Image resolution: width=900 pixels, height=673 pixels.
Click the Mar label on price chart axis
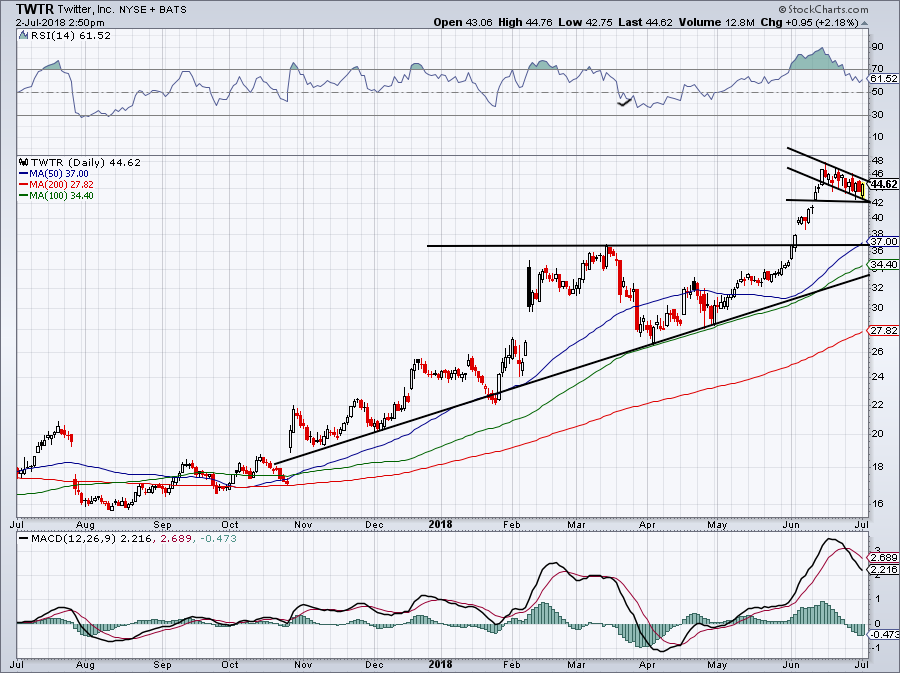pyautogui.click(x=576, y=525)
